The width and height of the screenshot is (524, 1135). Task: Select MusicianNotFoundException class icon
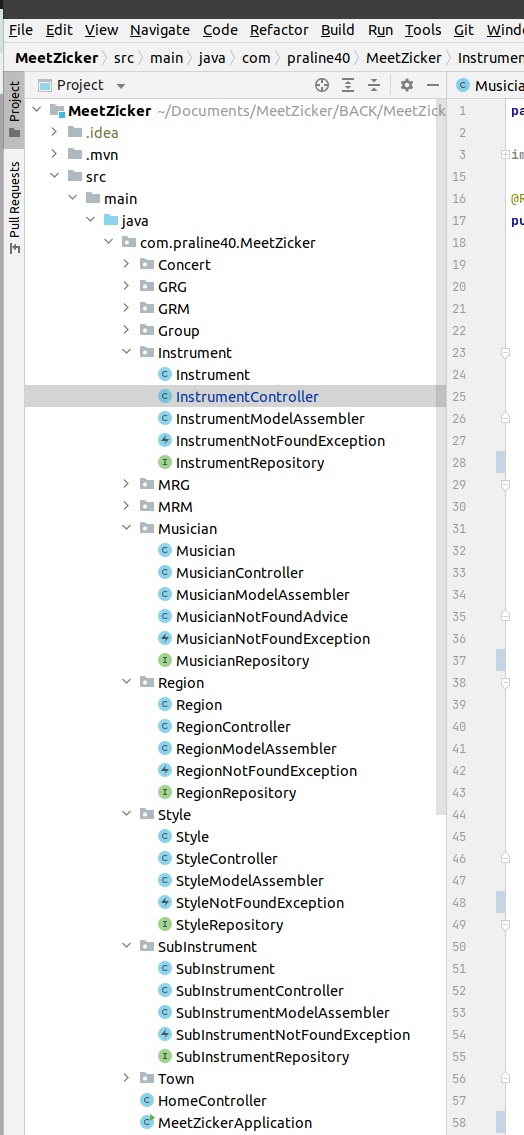[x=165, y=639]
